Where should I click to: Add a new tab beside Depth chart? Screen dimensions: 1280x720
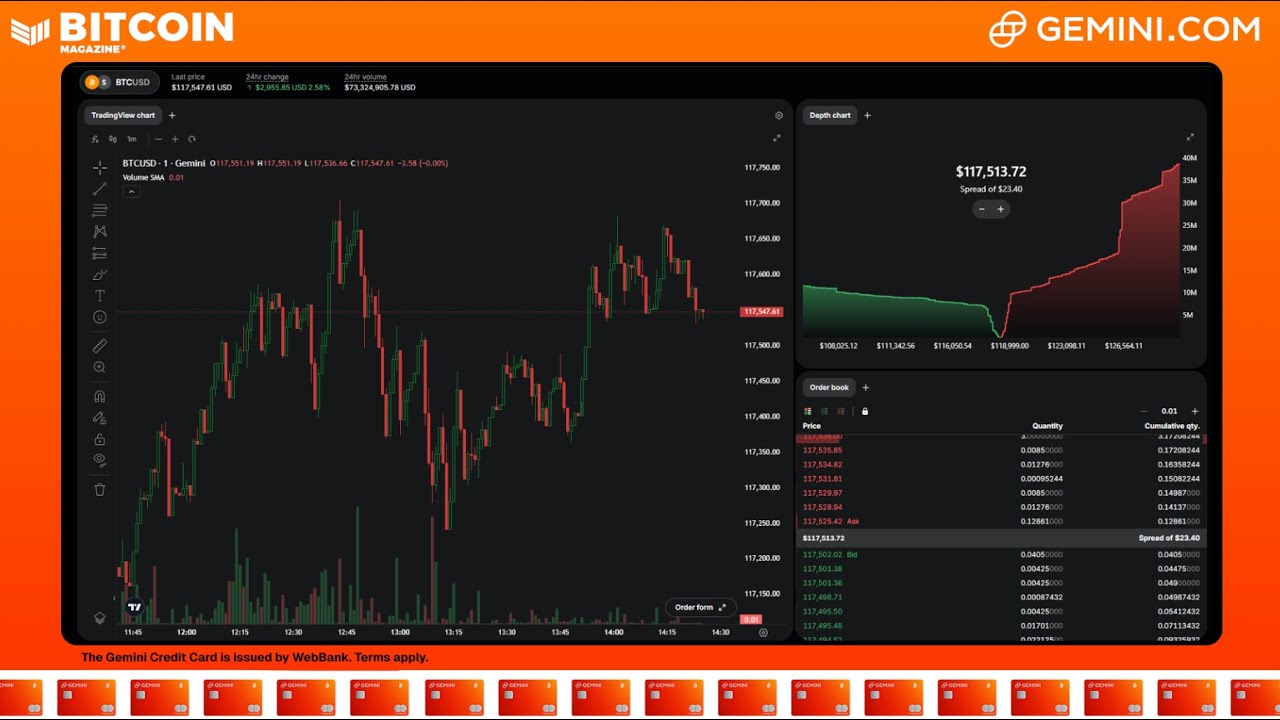pos(867,115)
